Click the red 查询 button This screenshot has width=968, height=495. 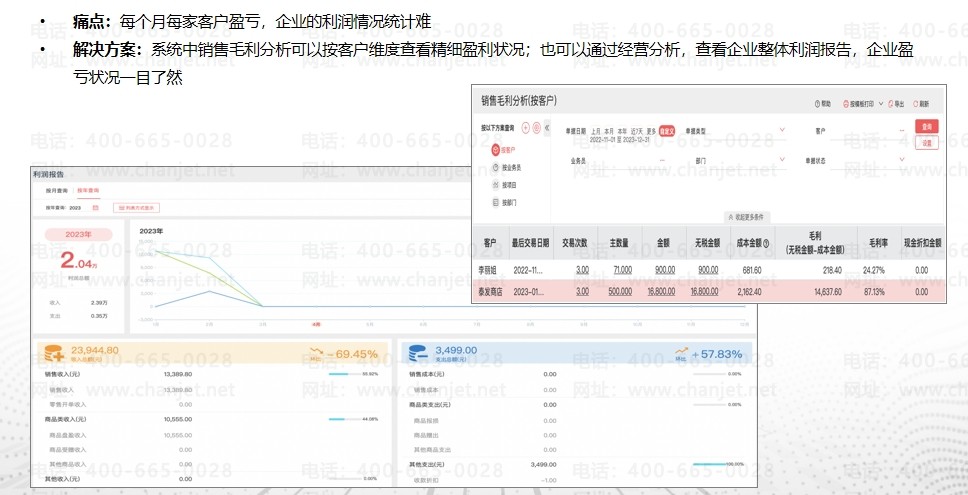(927, 128)
